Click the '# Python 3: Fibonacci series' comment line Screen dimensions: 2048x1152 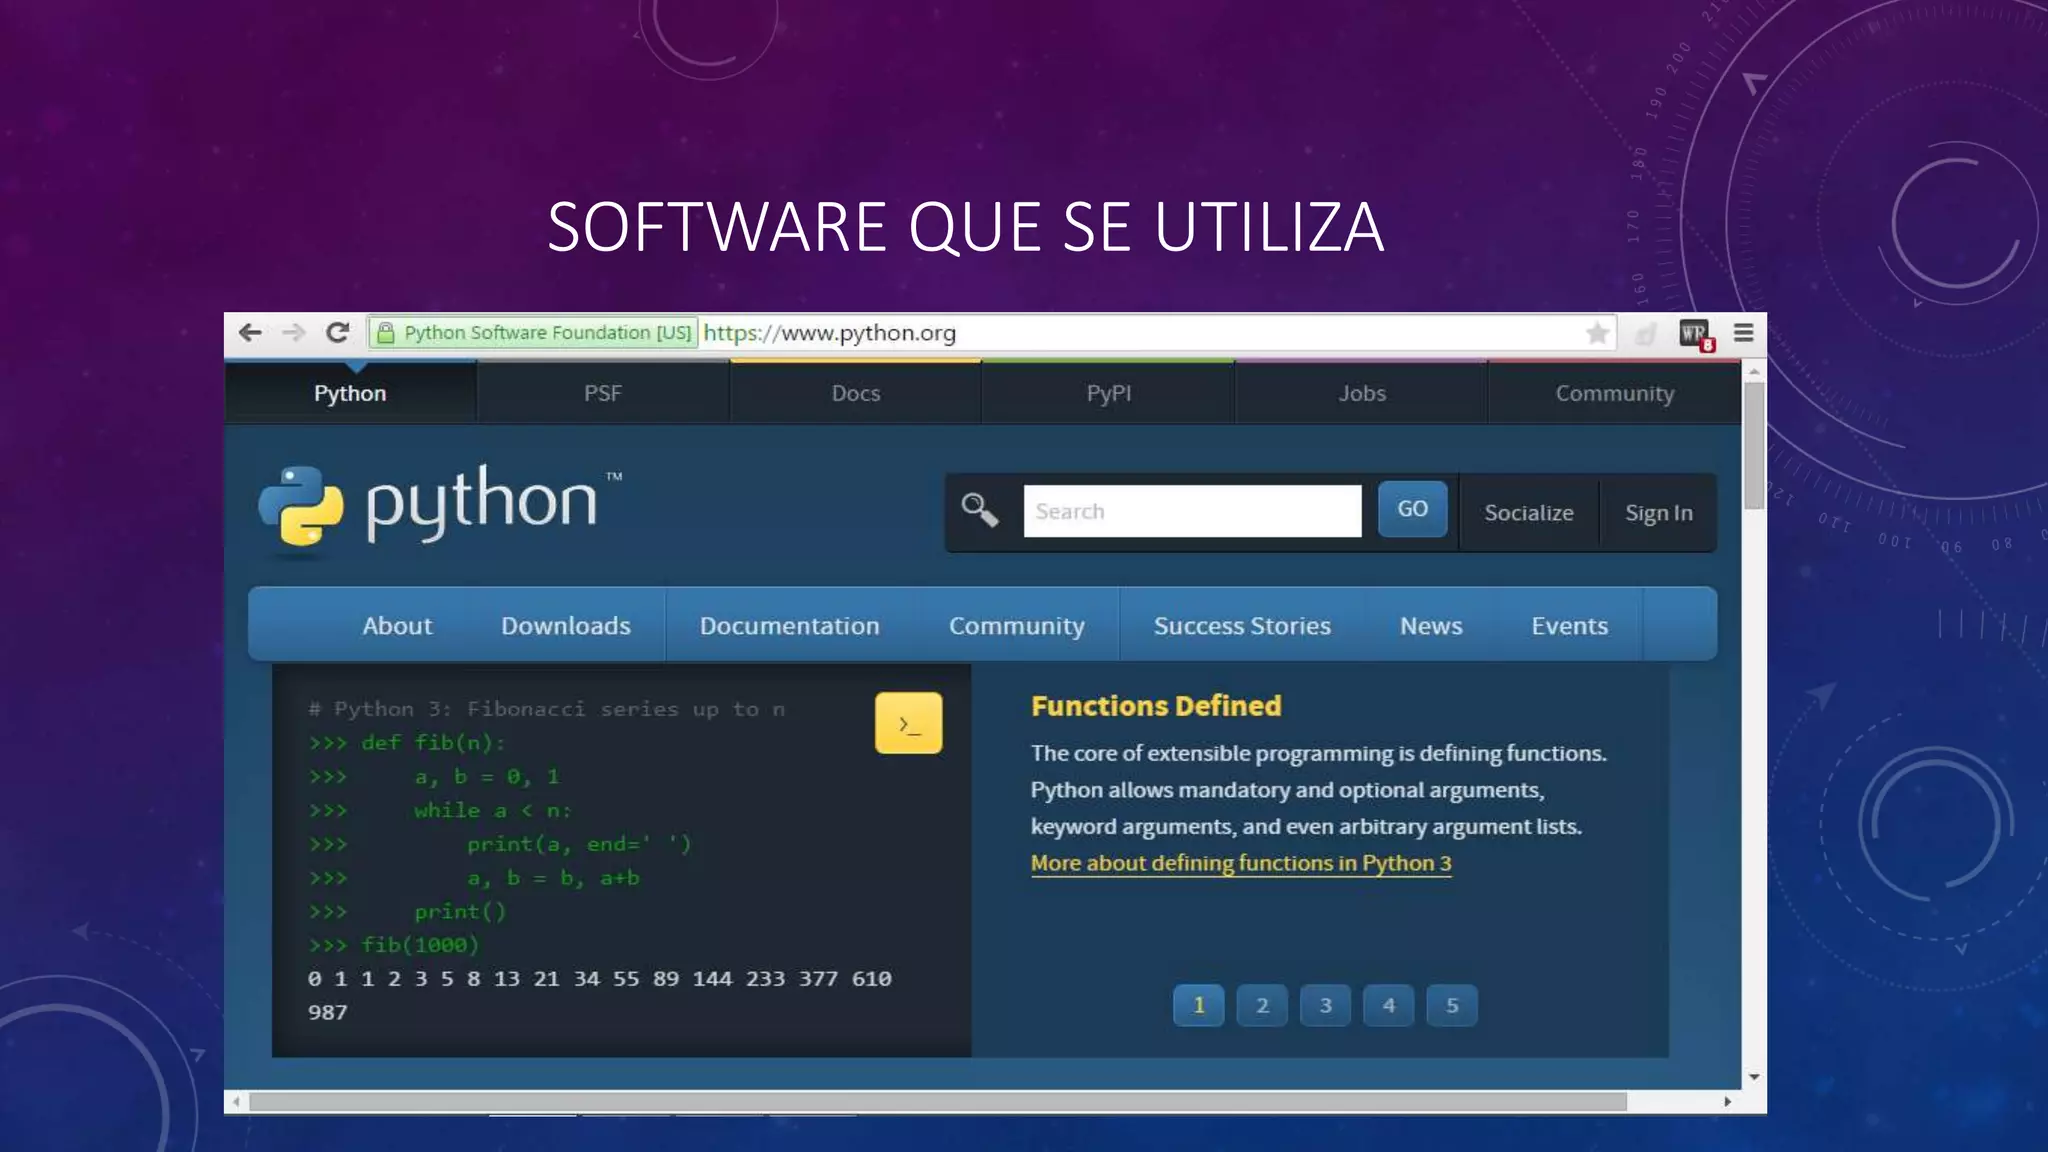pyautogui.click(x=547, y=709)
